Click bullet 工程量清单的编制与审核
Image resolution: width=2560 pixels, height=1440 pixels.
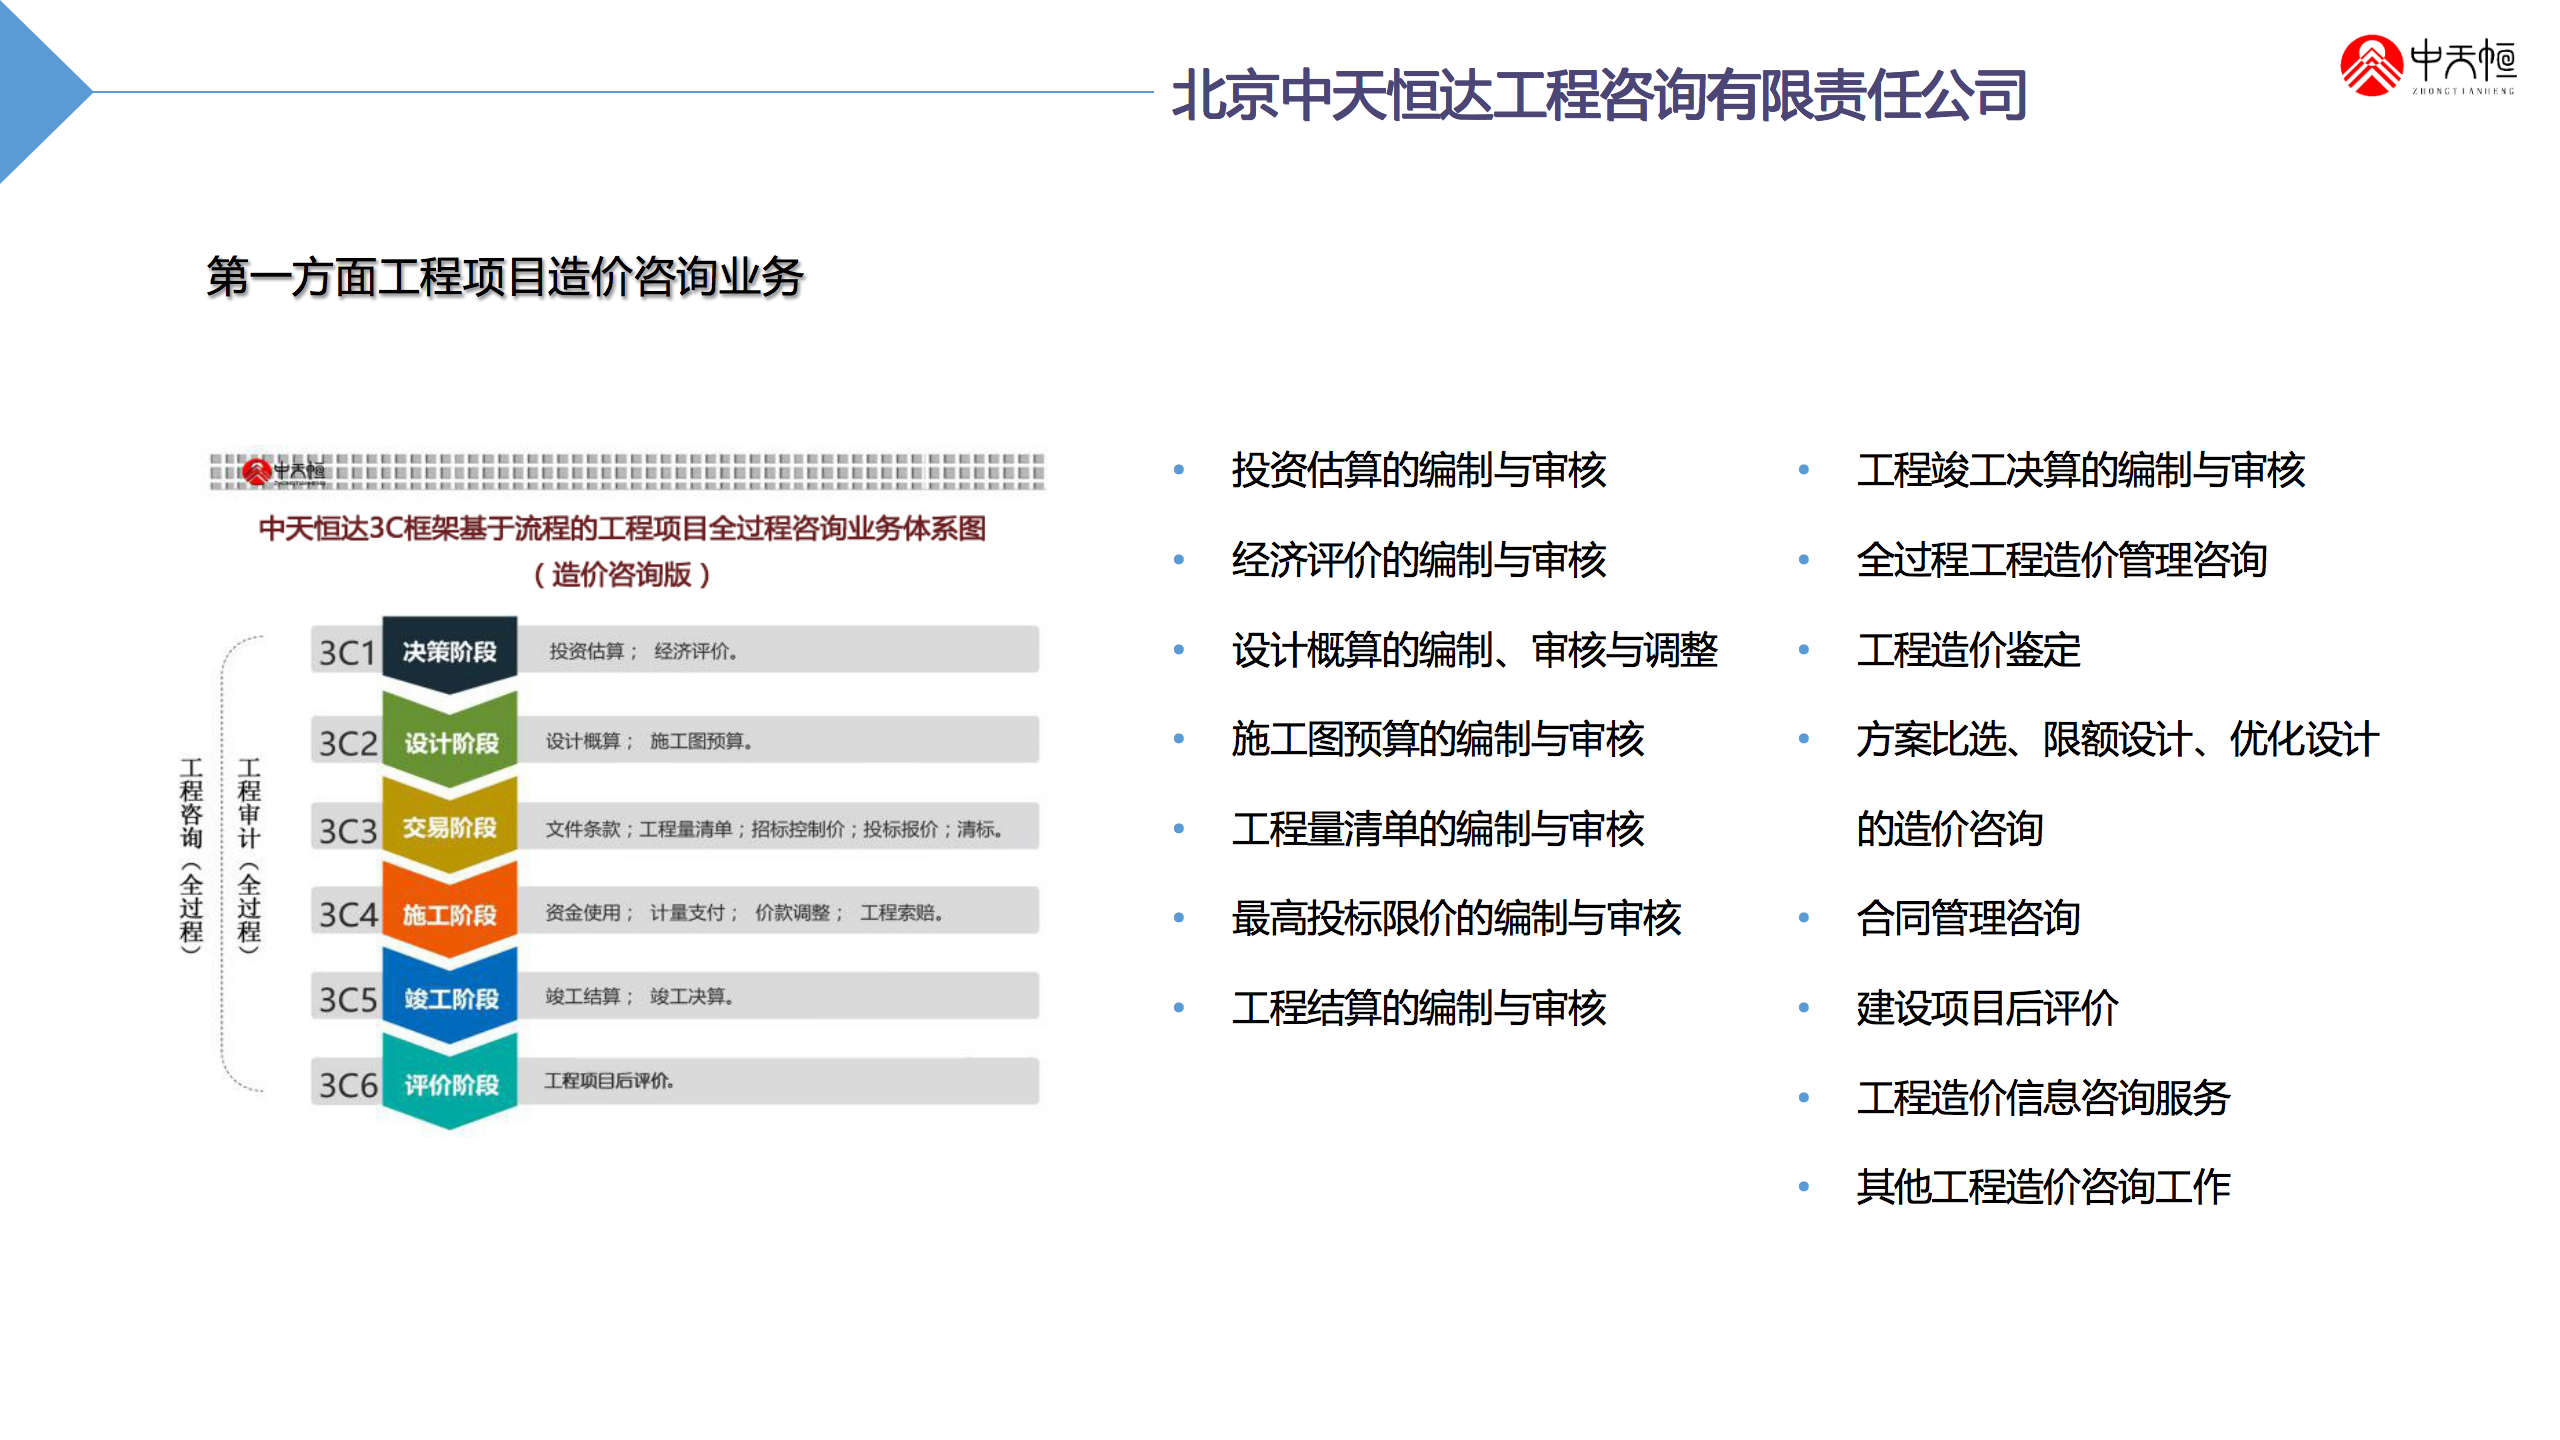pos(1438,829)
